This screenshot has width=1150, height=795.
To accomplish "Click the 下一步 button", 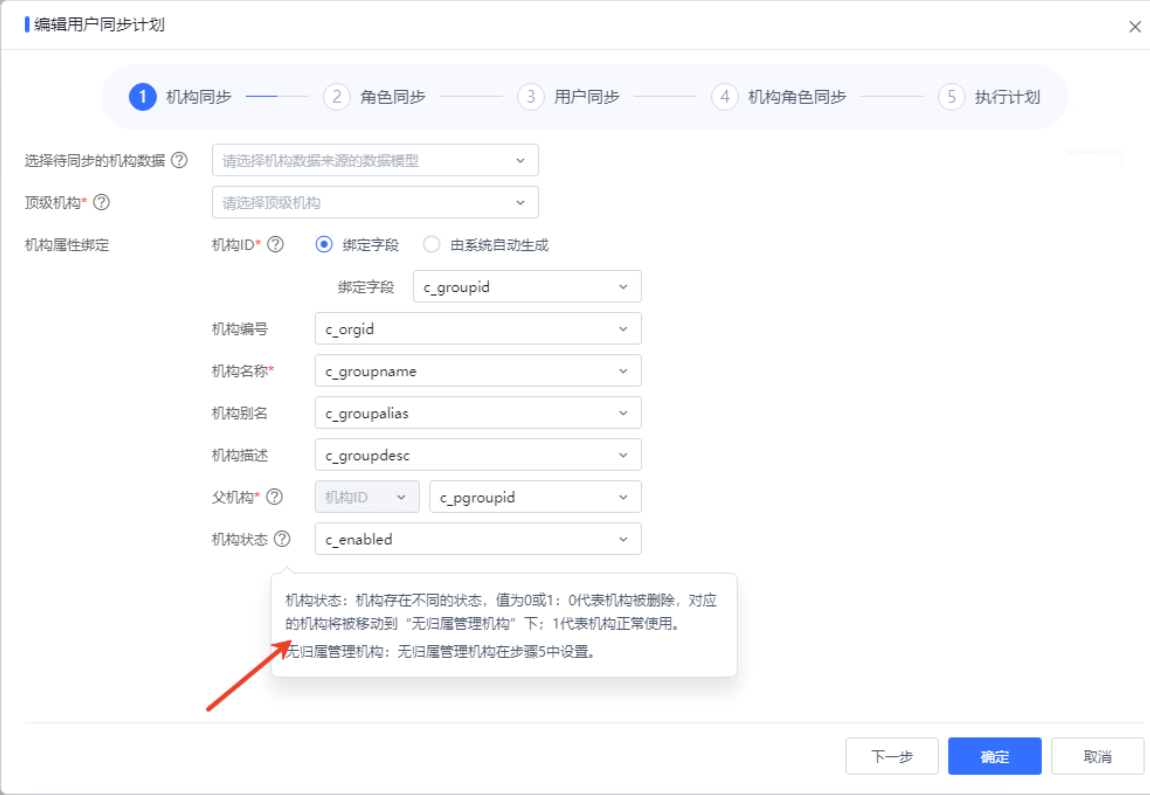I will [891, 756].
